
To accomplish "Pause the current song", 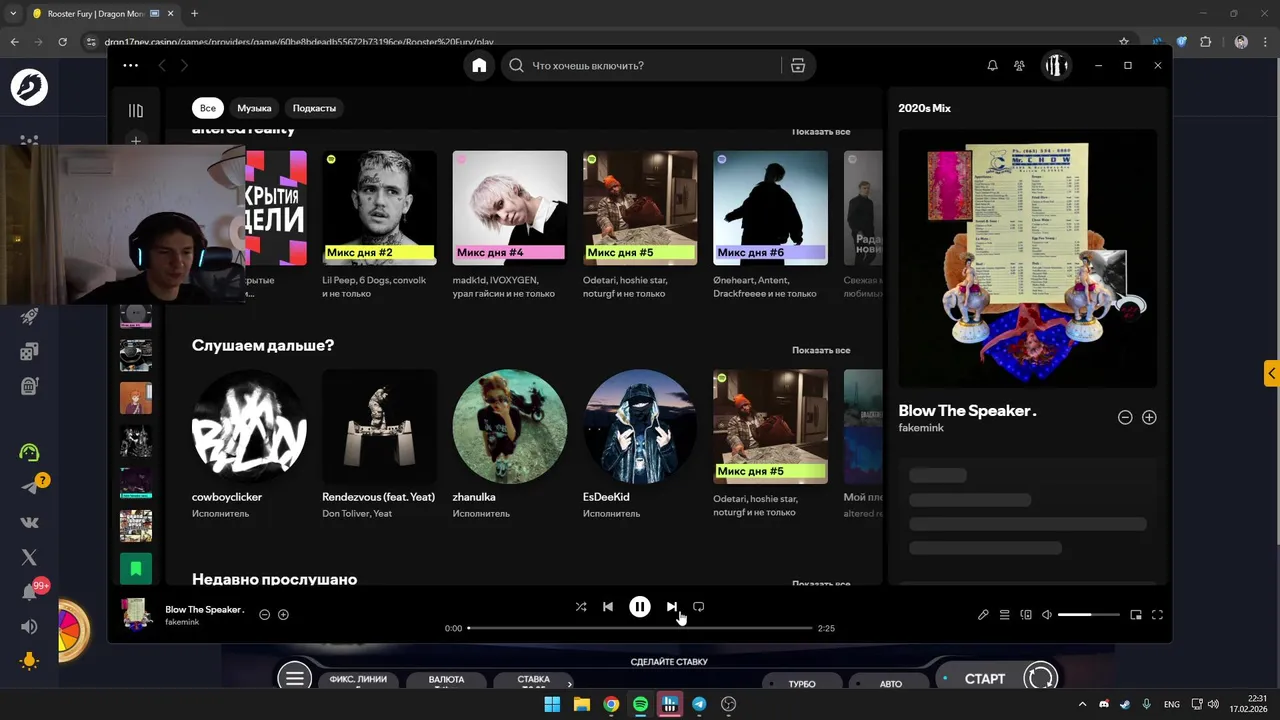I will (640, 606).
